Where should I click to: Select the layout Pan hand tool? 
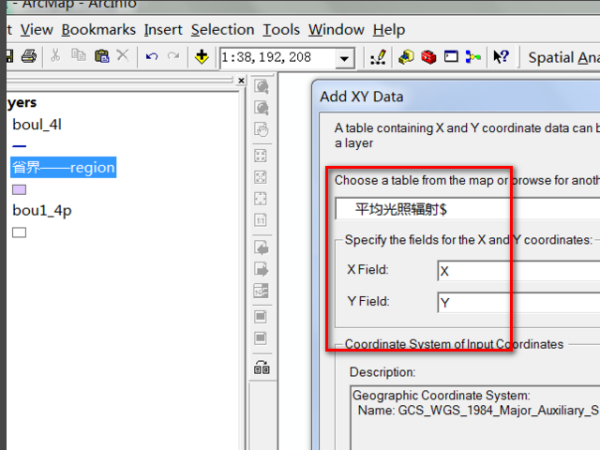(x=261, y=129)
